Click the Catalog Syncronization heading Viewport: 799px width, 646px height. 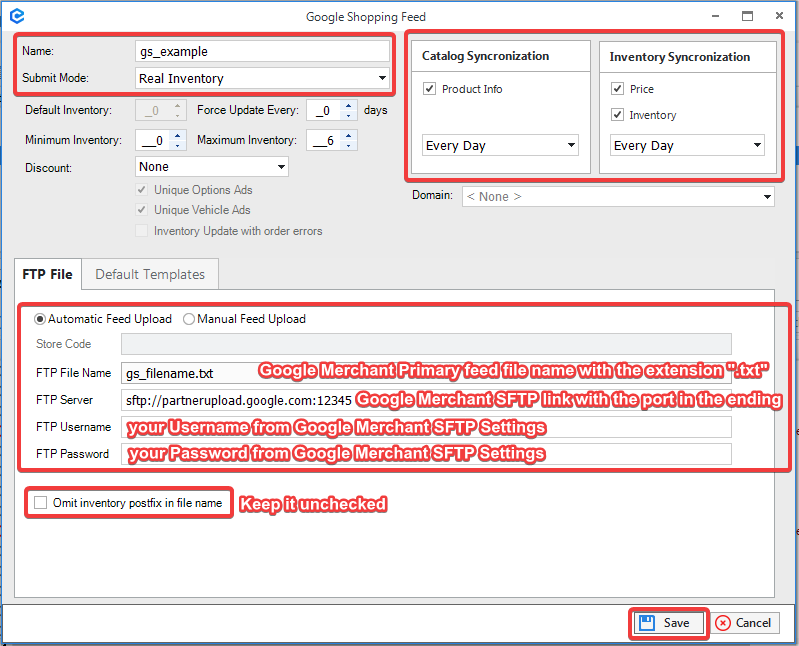coord(486,56)
